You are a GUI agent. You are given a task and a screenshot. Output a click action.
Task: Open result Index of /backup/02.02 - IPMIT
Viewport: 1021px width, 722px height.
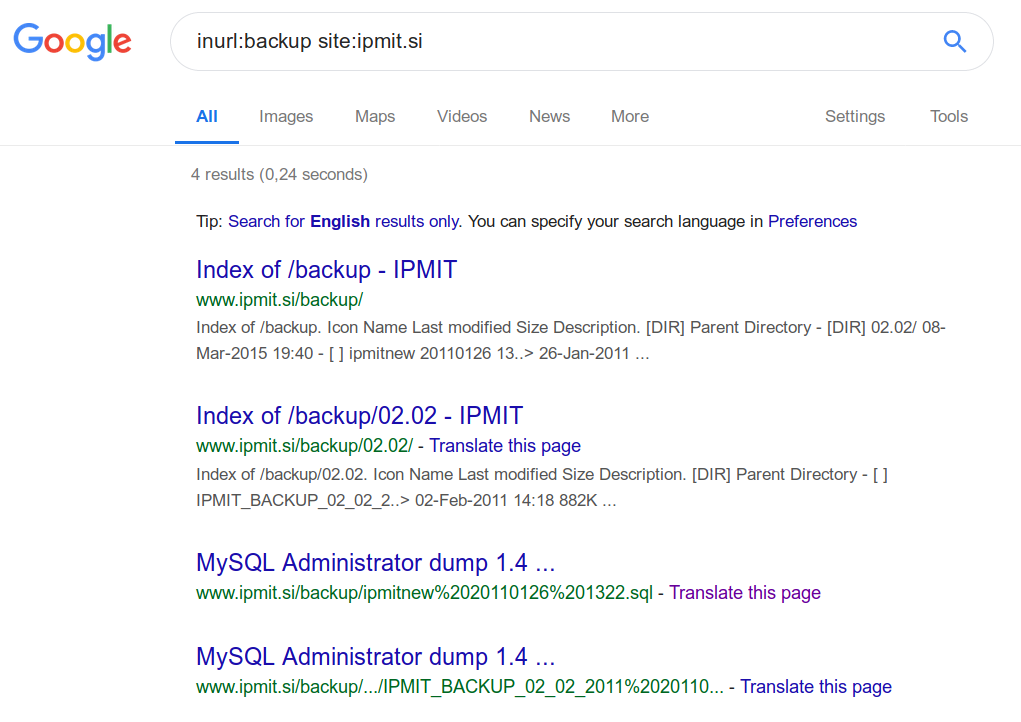coord(359,415)
